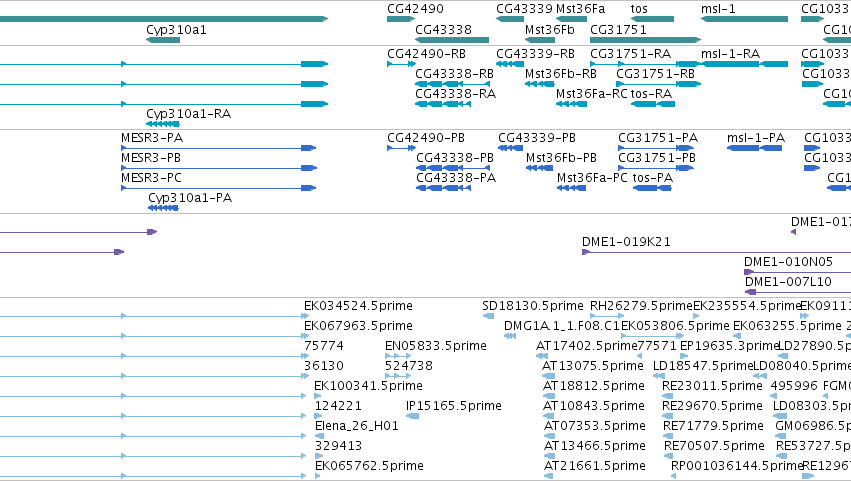Screen dimensions: 851x481
Task: Click the CG43339-PB protein glyph
Action: click(x=510, y=148)
